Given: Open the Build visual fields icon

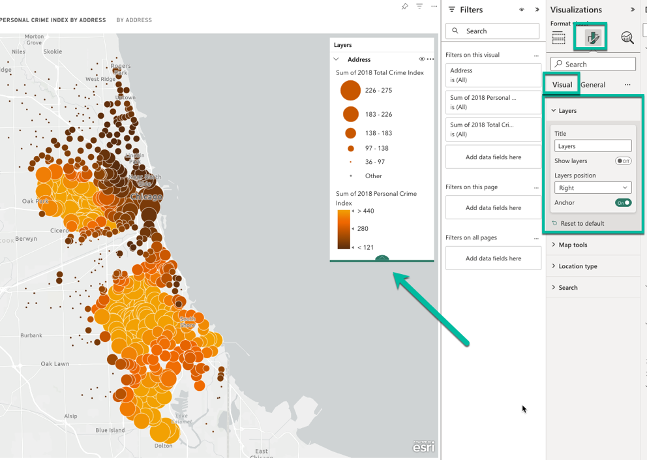Looking at the screenshot, I should (x=560, y=38).
